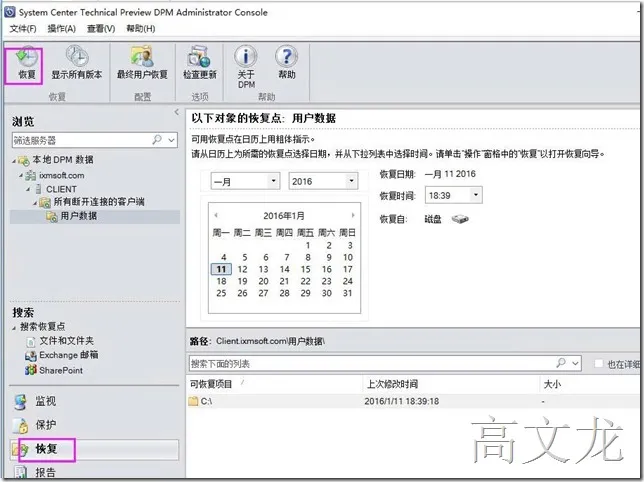Select the 2016/1/11 18:39:18 timestamp cell

(401, 401)
